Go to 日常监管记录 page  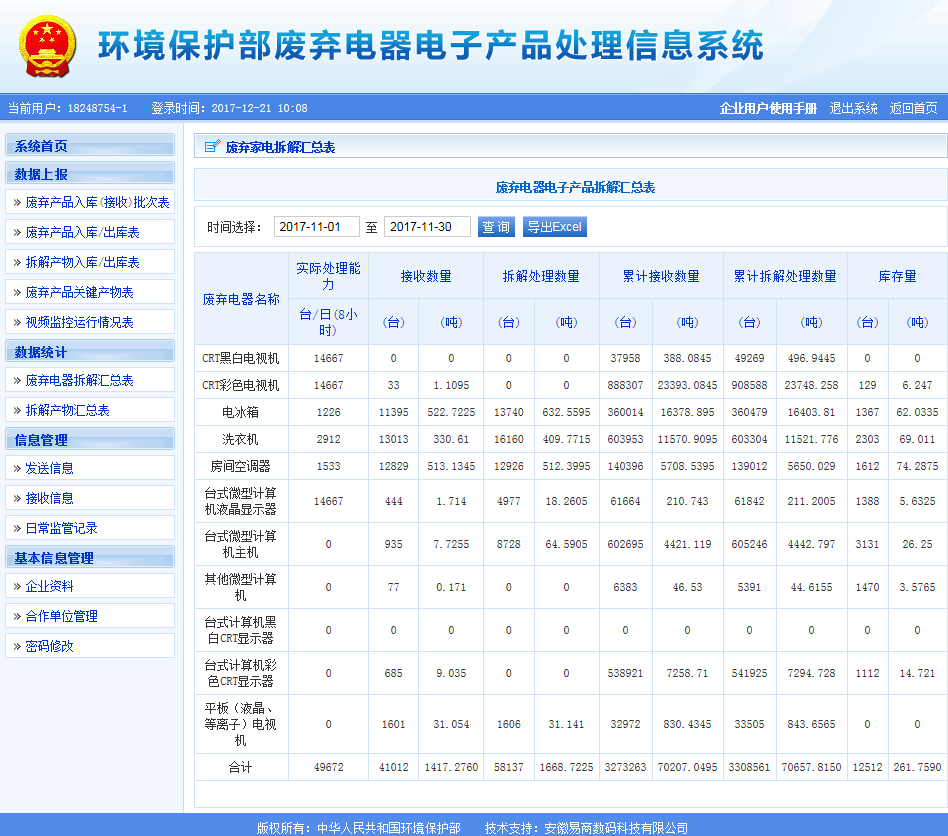(x=61, y=528)
